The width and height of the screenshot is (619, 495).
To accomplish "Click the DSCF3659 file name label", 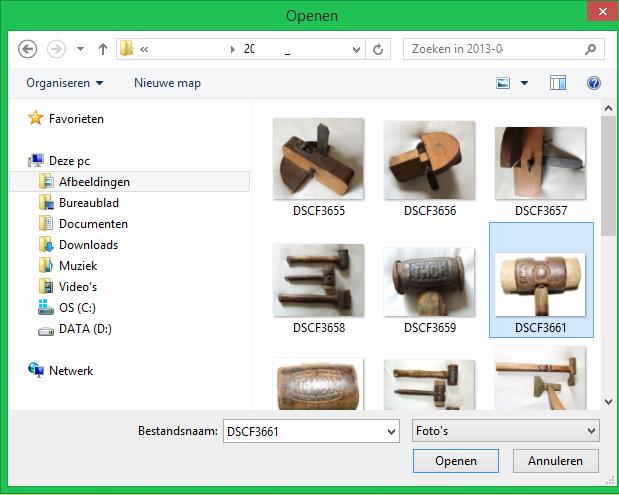I will [x=430, y=328].
